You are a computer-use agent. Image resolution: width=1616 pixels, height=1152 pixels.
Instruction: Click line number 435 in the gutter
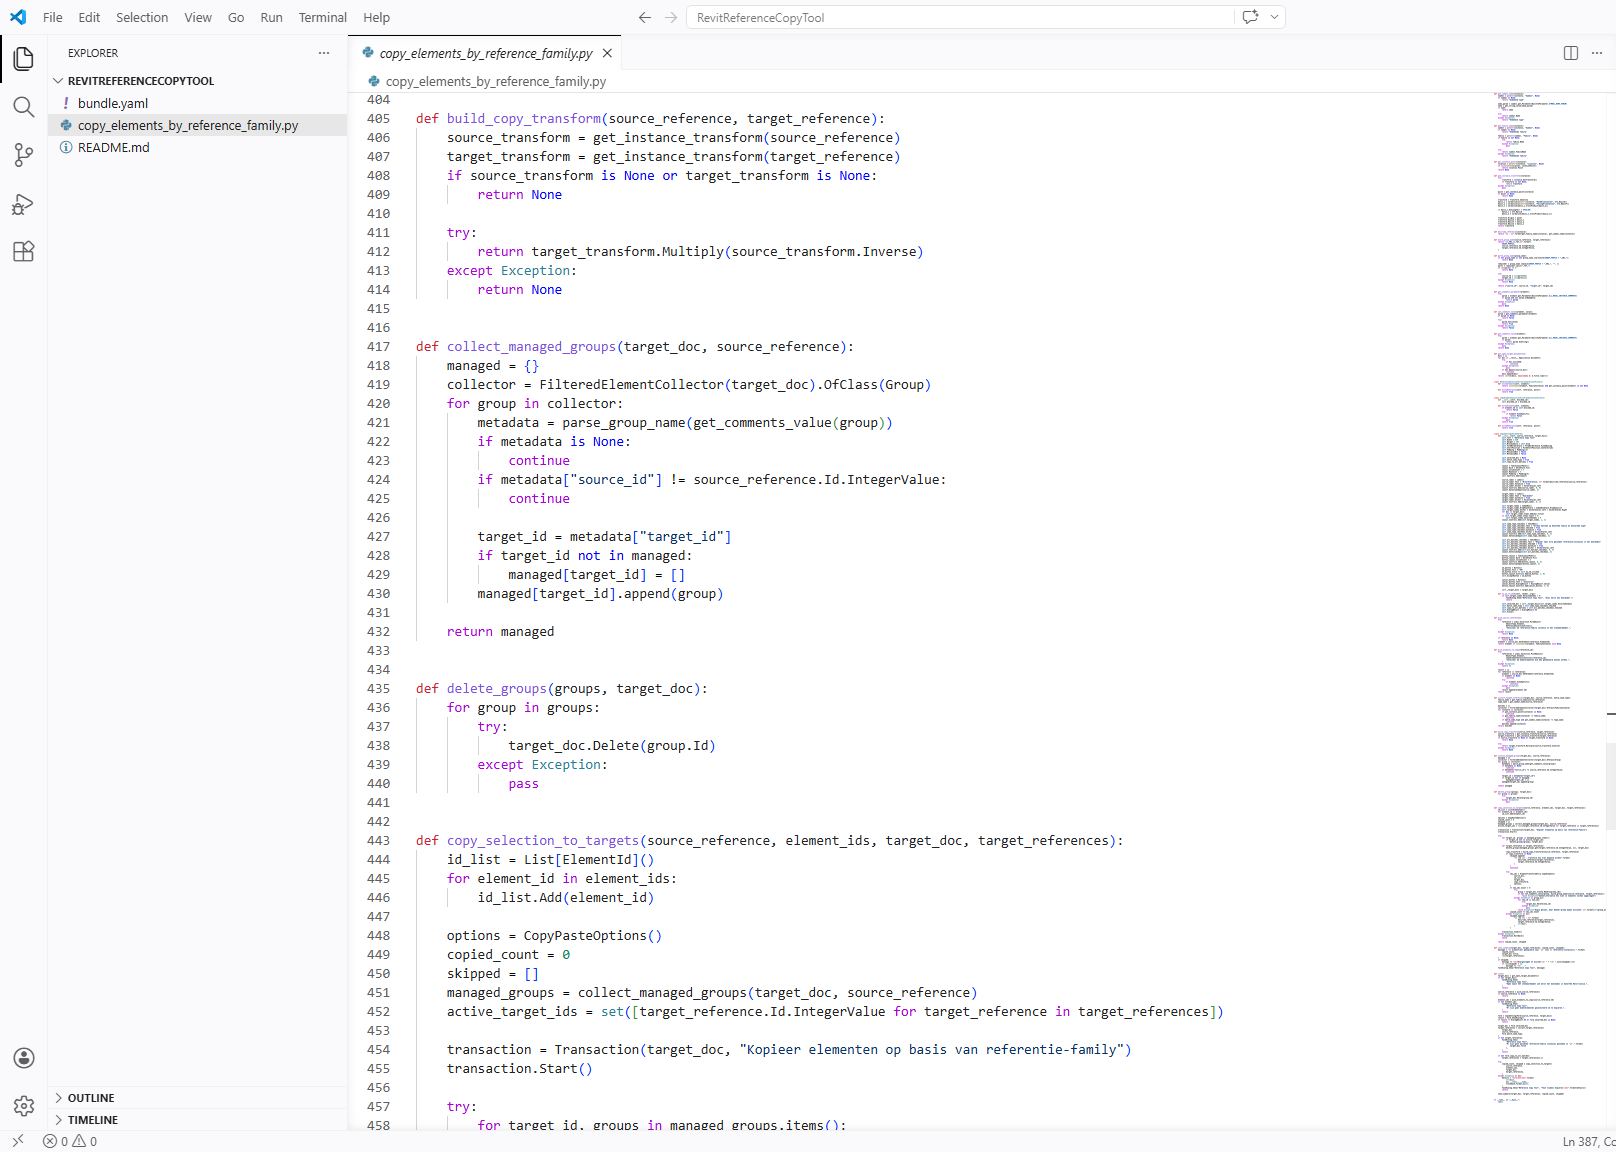click(x=379, y=689)
